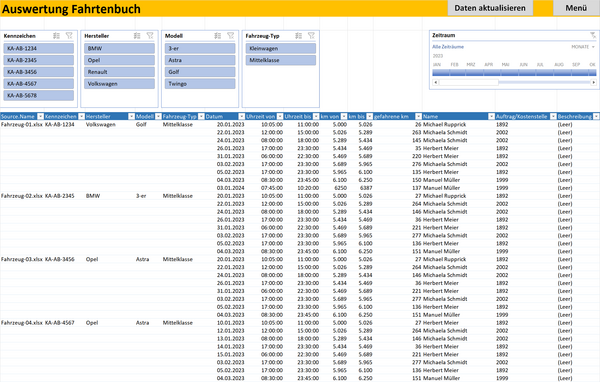Change timeline level from MONATE dropdown
The height and width of the screenshot is (382, 600).
click(x=583, y=47)
